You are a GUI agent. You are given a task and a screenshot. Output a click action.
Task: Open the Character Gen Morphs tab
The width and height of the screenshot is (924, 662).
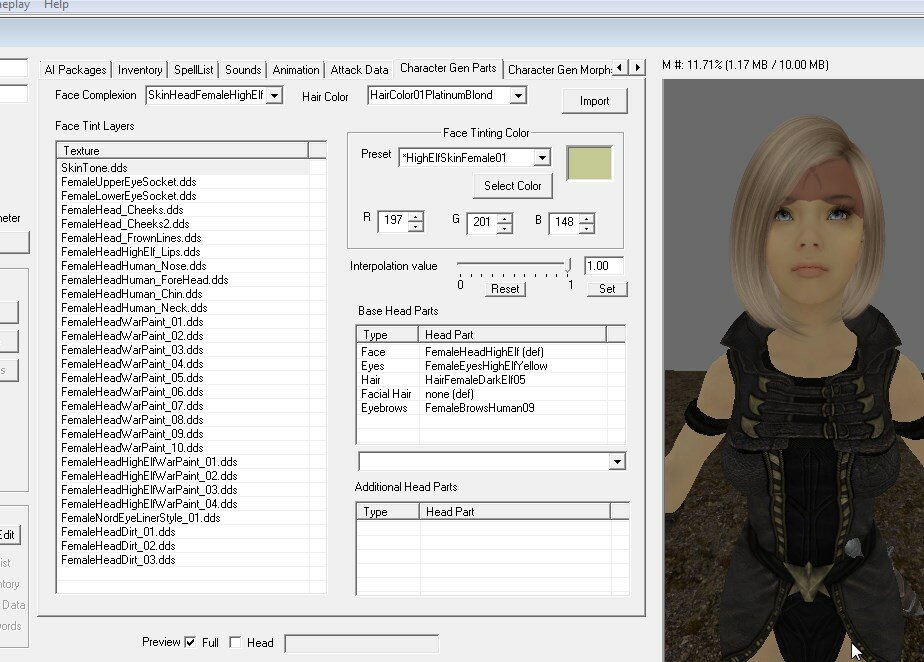pos(559,70)
